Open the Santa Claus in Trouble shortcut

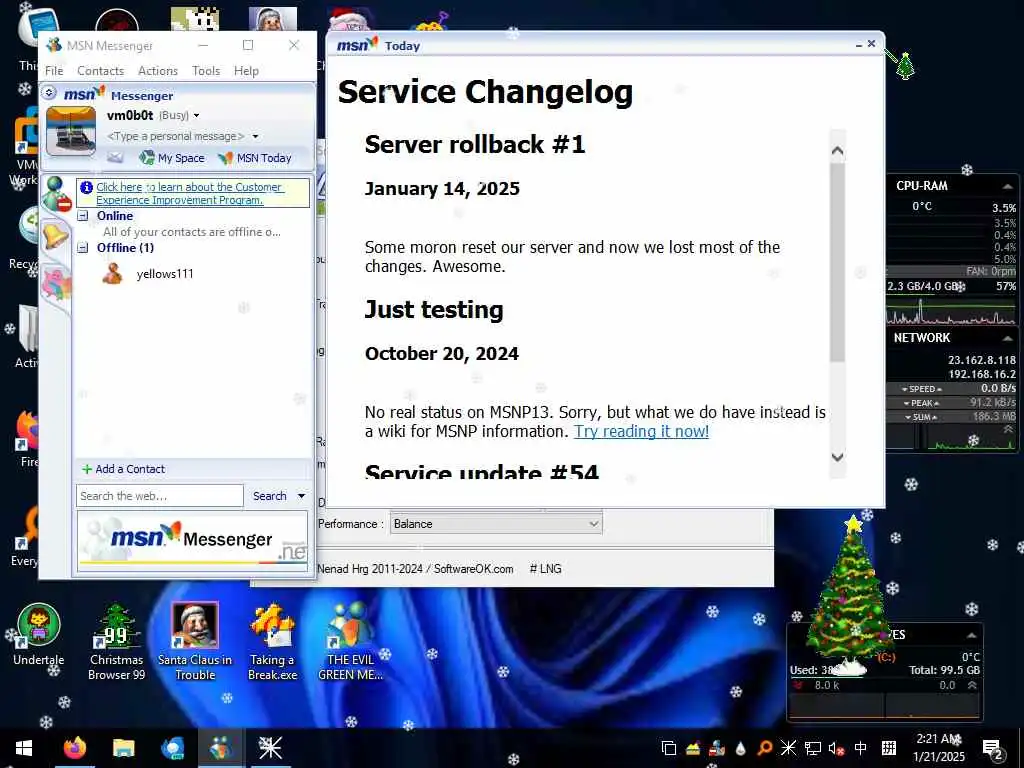[x=195, y=642]
